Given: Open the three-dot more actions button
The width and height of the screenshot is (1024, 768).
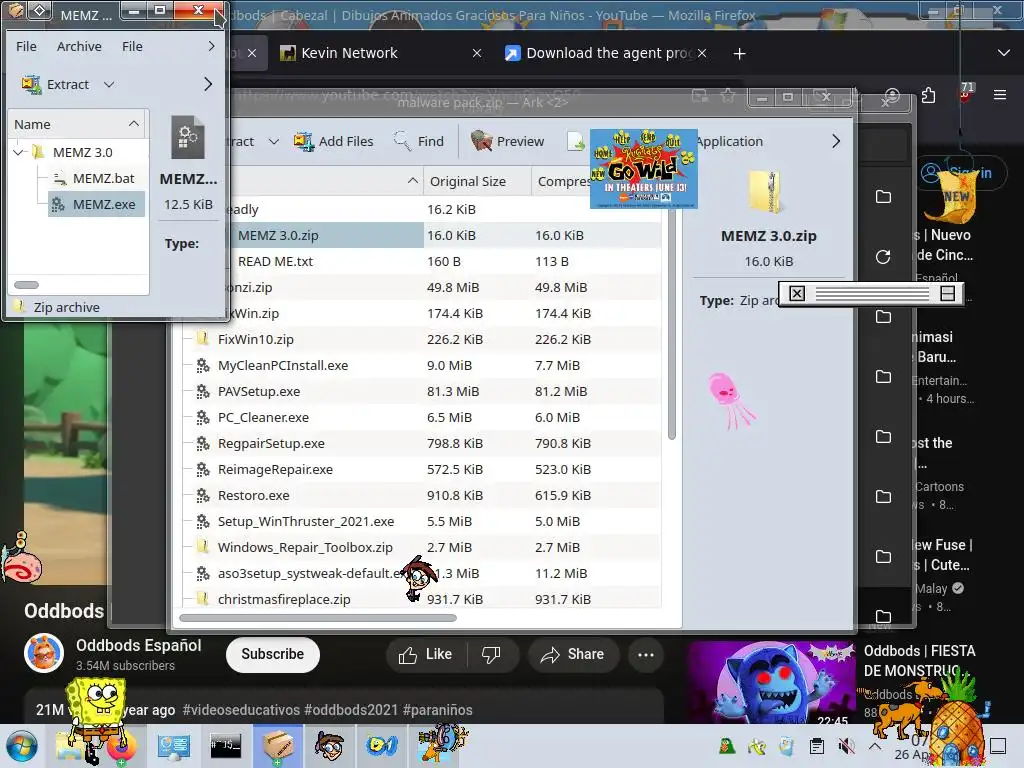Looking at the screenshot, I should (645, 654).
